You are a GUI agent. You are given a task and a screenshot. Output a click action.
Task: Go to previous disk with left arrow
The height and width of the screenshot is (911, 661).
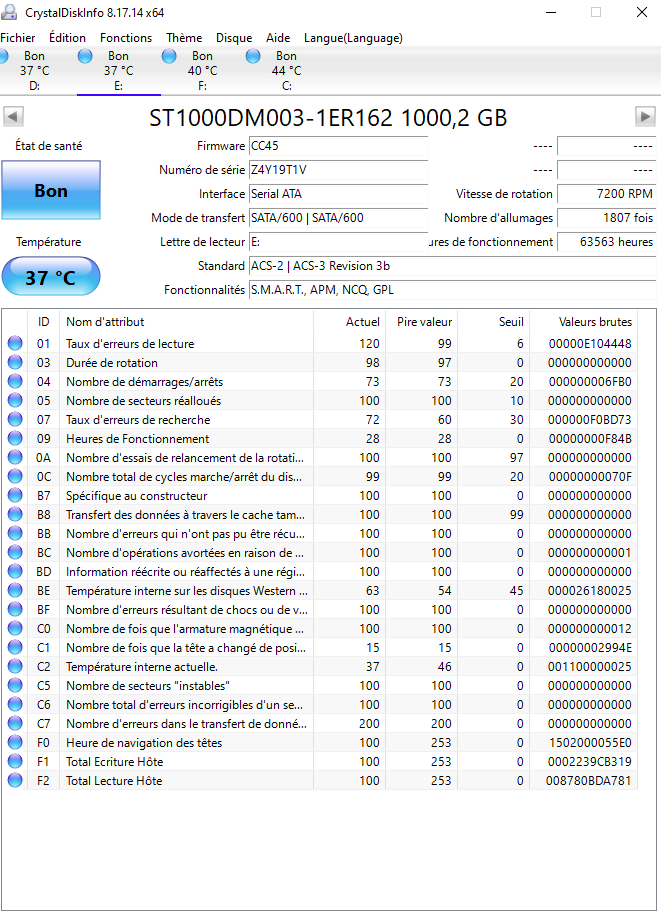[13, 116]
